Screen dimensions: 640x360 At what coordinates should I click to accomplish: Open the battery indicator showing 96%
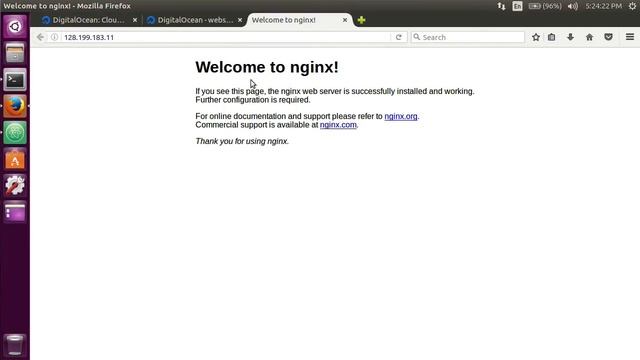545,6
